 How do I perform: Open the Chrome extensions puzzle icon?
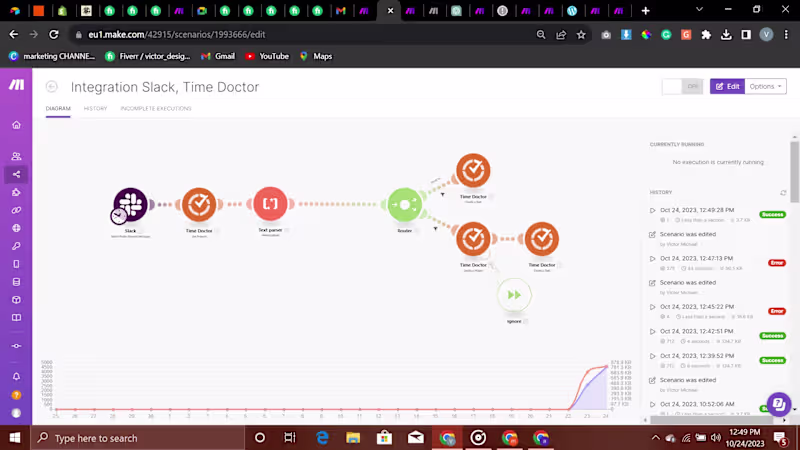pyautogui.click(x=706, y=35)
